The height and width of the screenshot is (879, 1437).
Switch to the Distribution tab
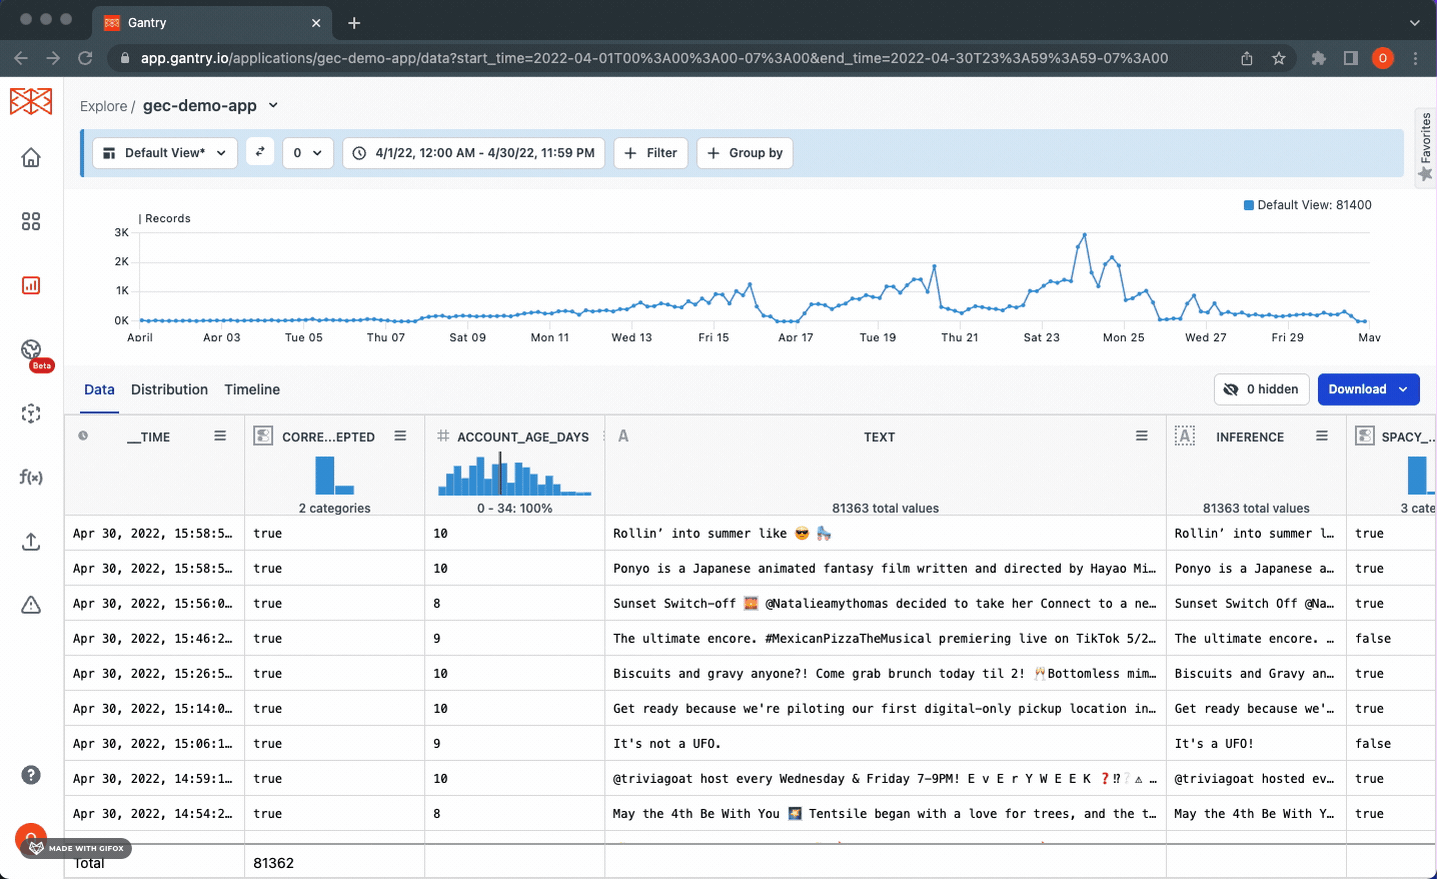click(x=169, y=389)
